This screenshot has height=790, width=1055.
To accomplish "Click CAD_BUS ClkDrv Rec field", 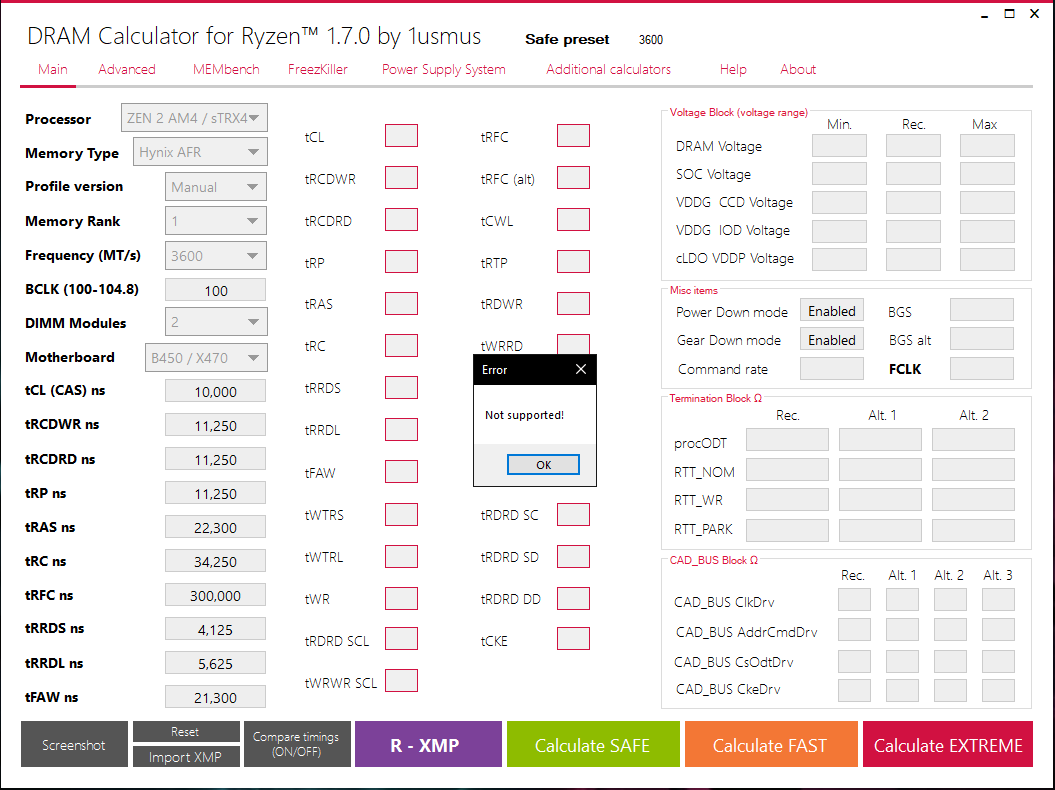I will [x=854, y=600].
